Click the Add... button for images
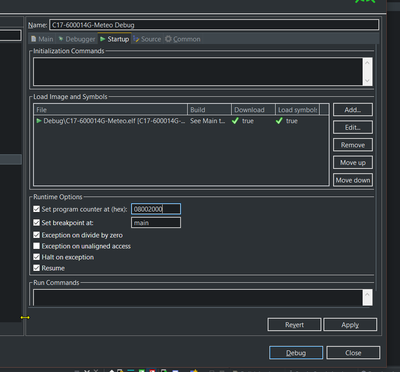Screen dimensions: 400x372 353,110
